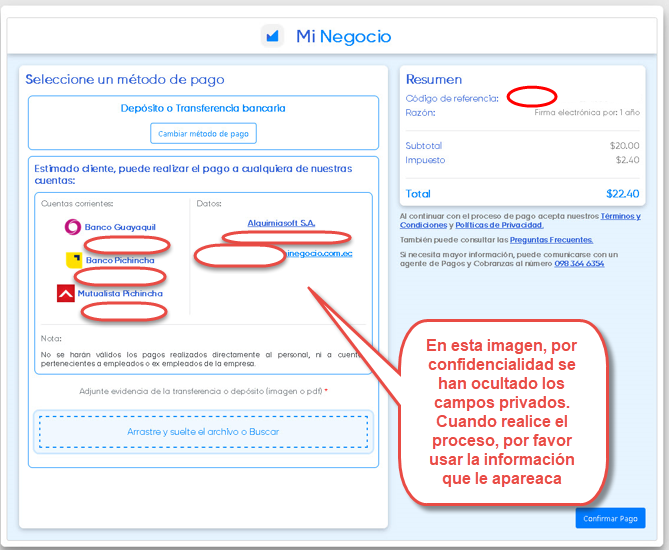Click the Total label

(418, 194)
